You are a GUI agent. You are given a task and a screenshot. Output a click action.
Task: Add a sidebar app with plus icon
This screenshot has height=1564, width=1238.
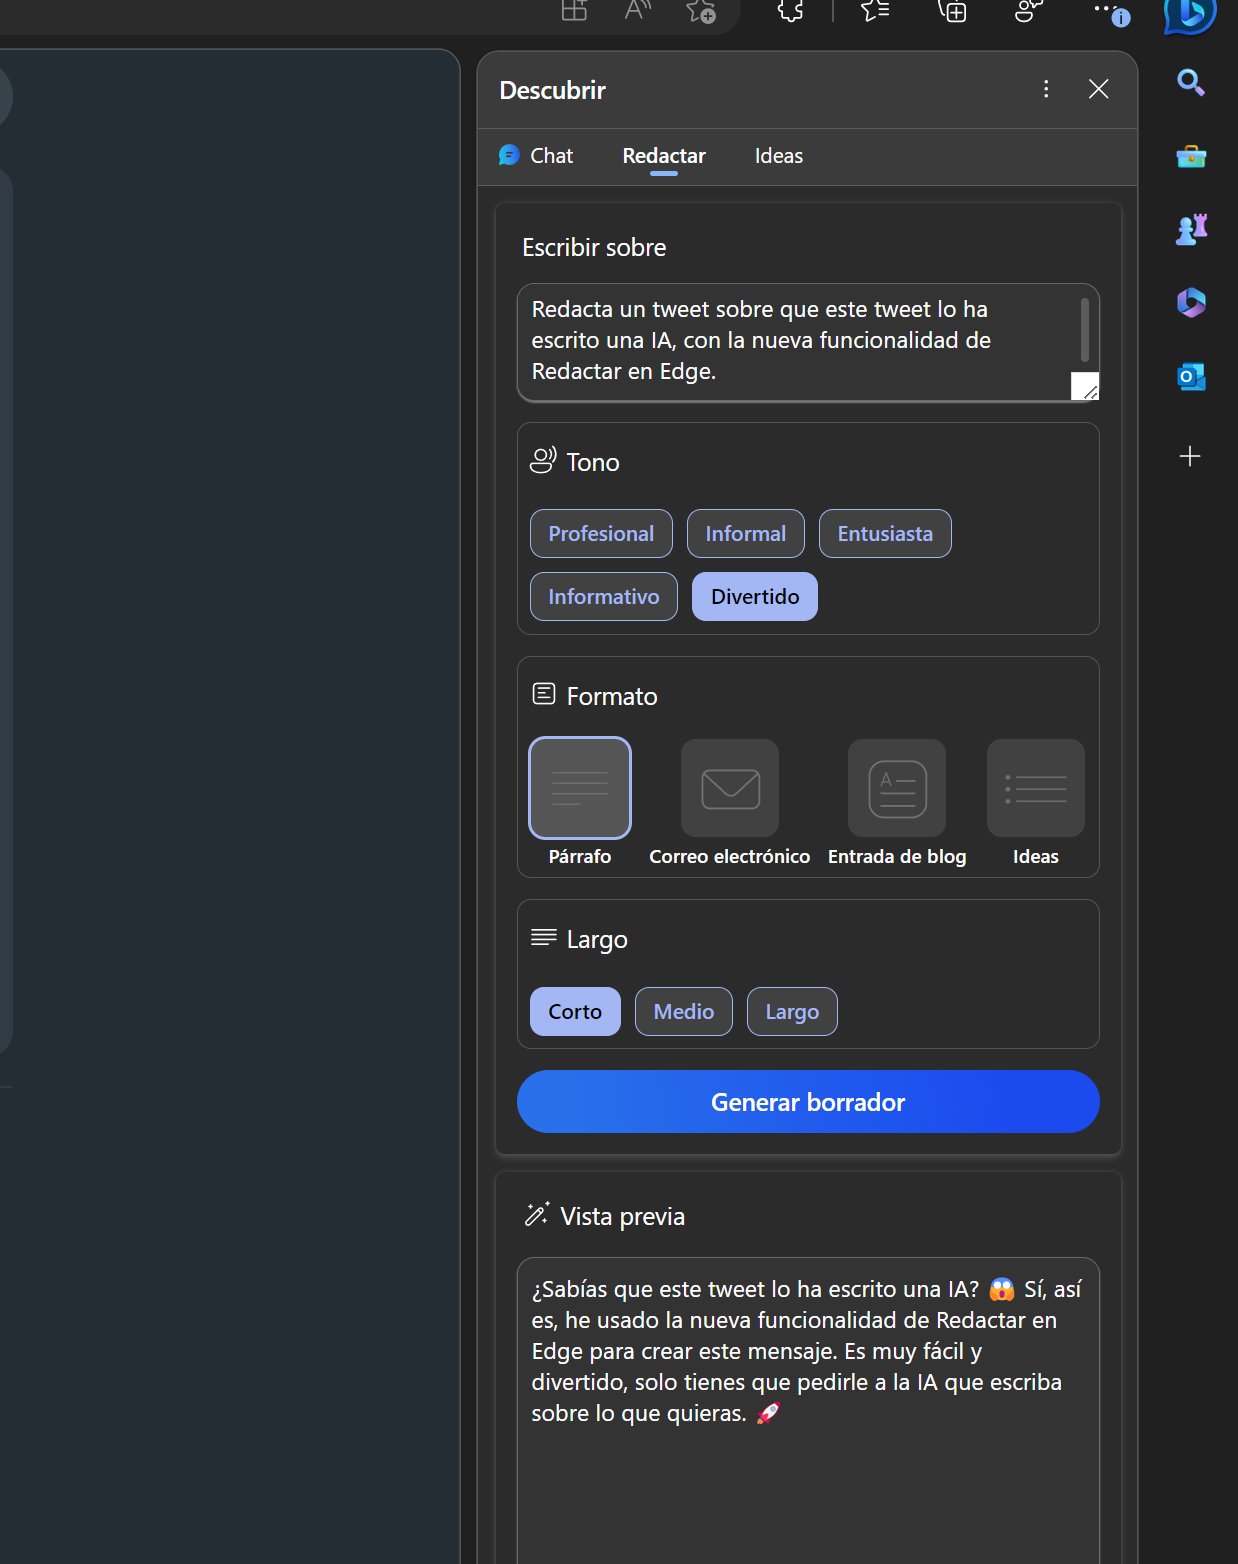[1190, 456]
